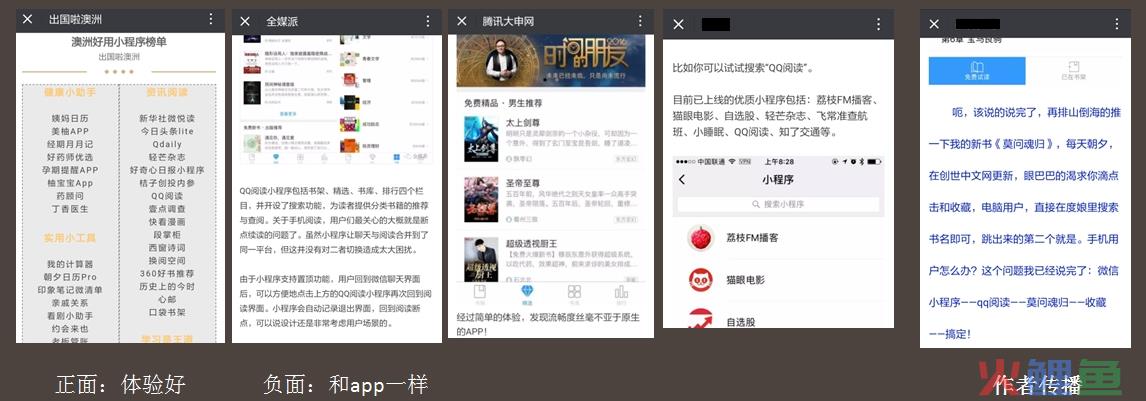Tap the bookshelf tab icon in 腾讯大申网

click(x=479, y=294)
